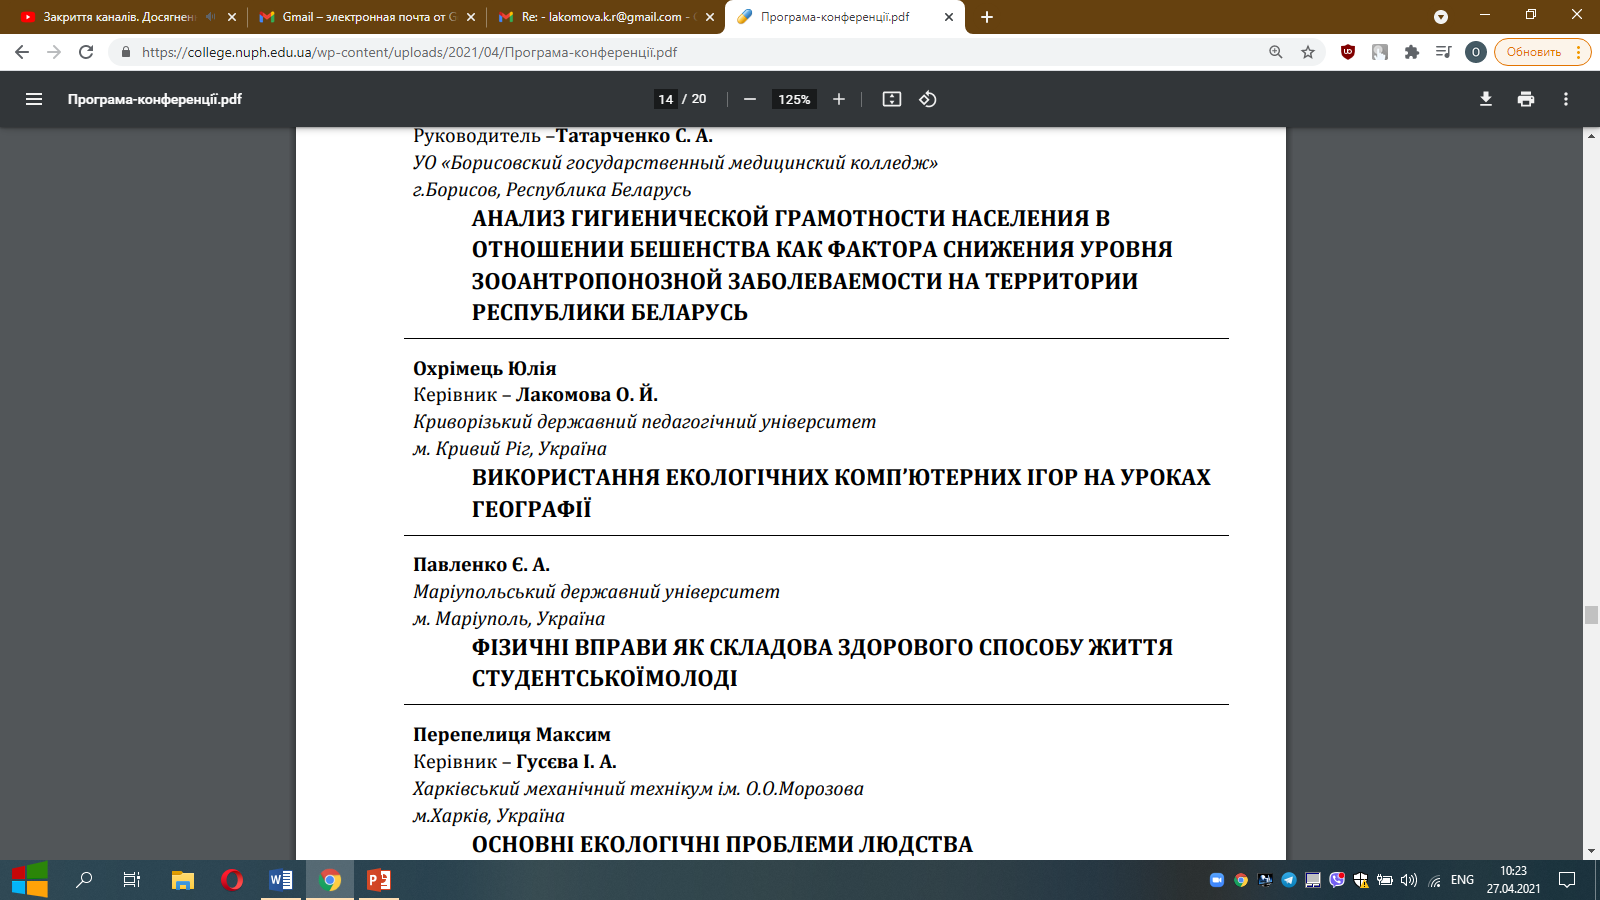Click the 125% zoom level field

click(794, 99)
